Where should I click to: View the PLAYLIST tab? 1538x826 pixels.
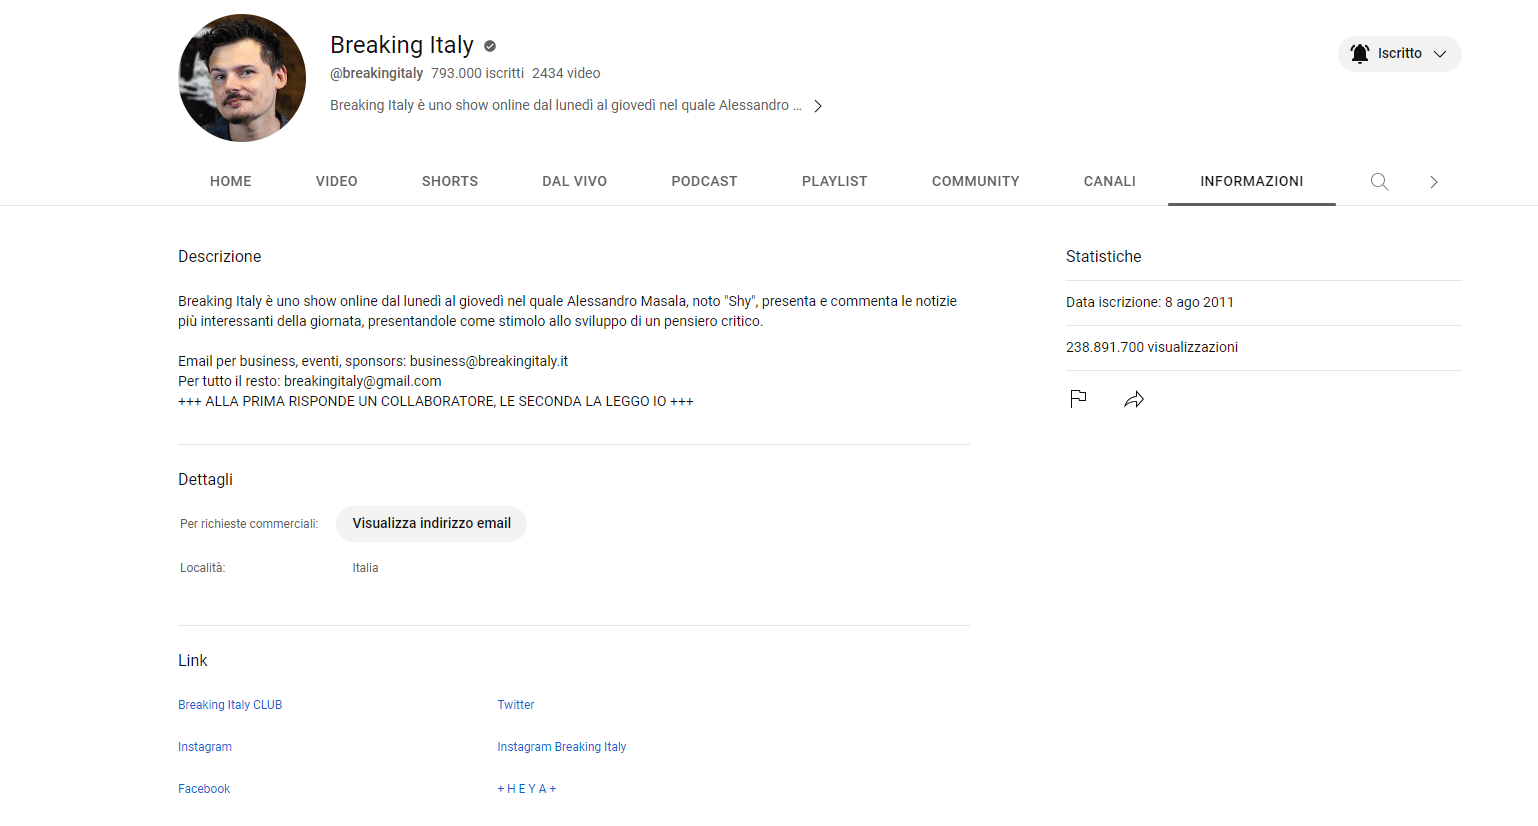[835, 181]
